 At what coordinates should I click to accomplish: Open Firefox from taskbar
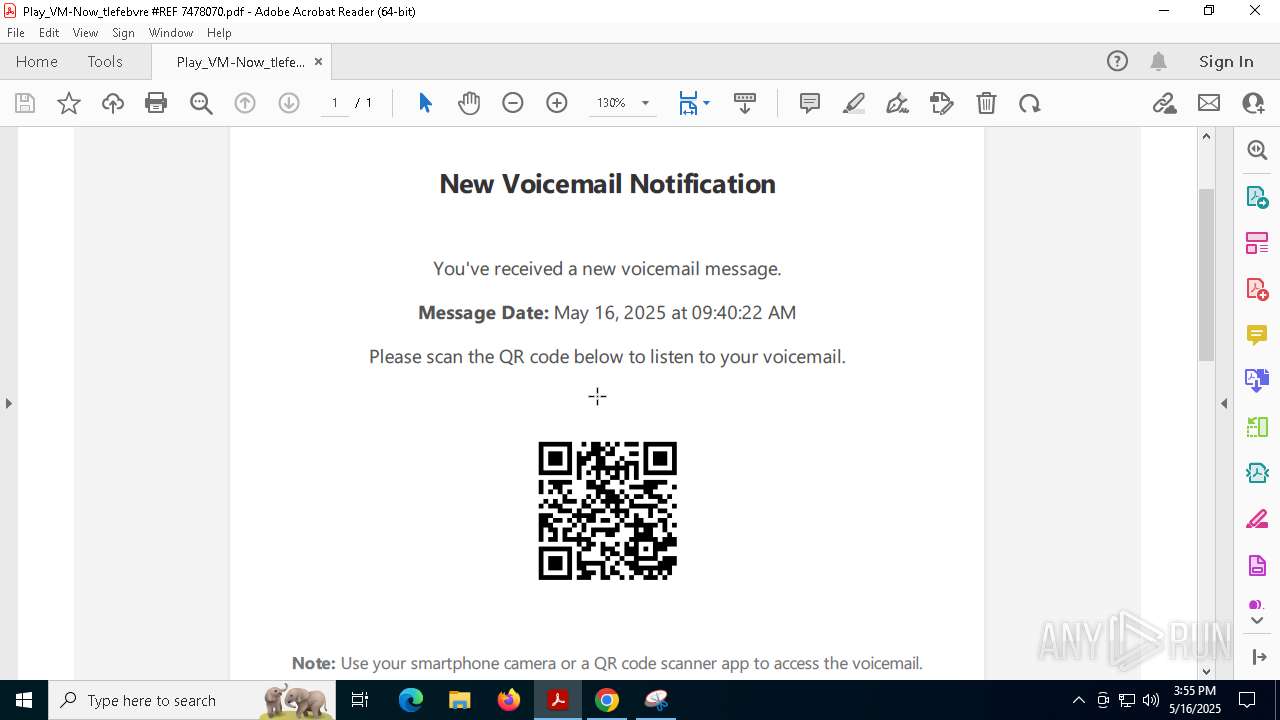(x=509, y=700)
